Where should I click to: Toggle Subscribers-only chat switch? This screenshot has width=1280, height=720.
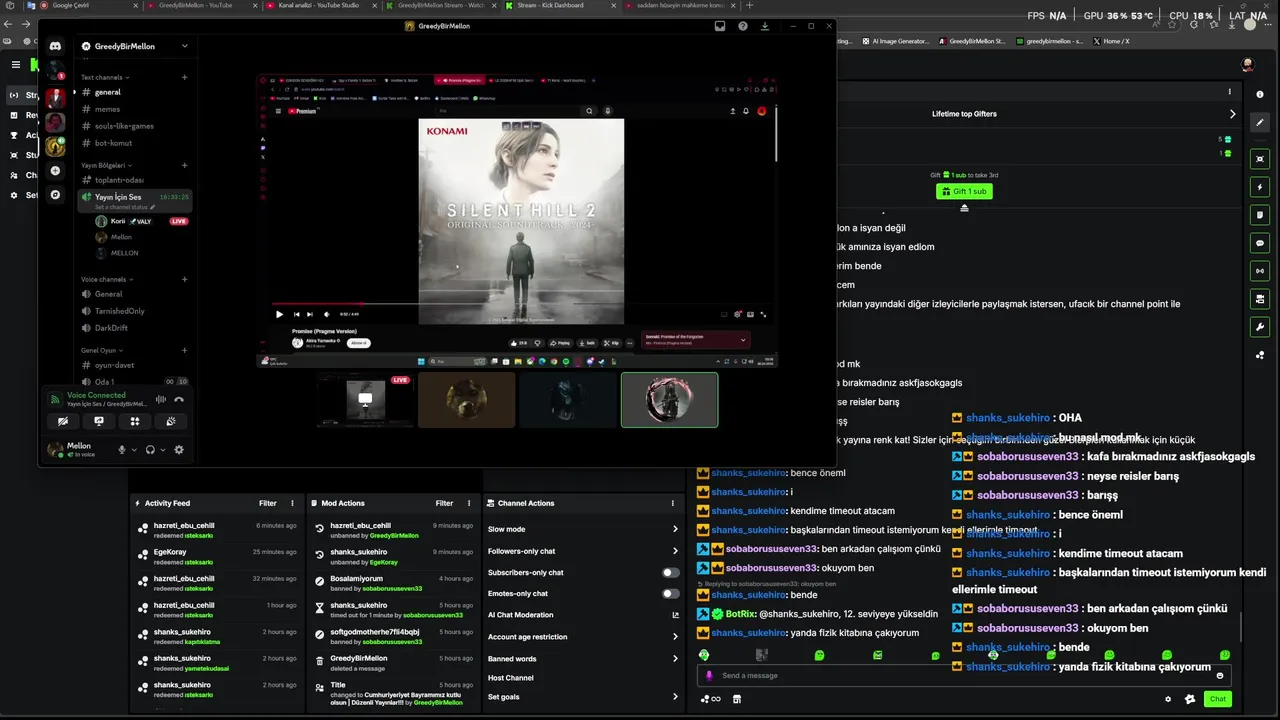point(671,573)
